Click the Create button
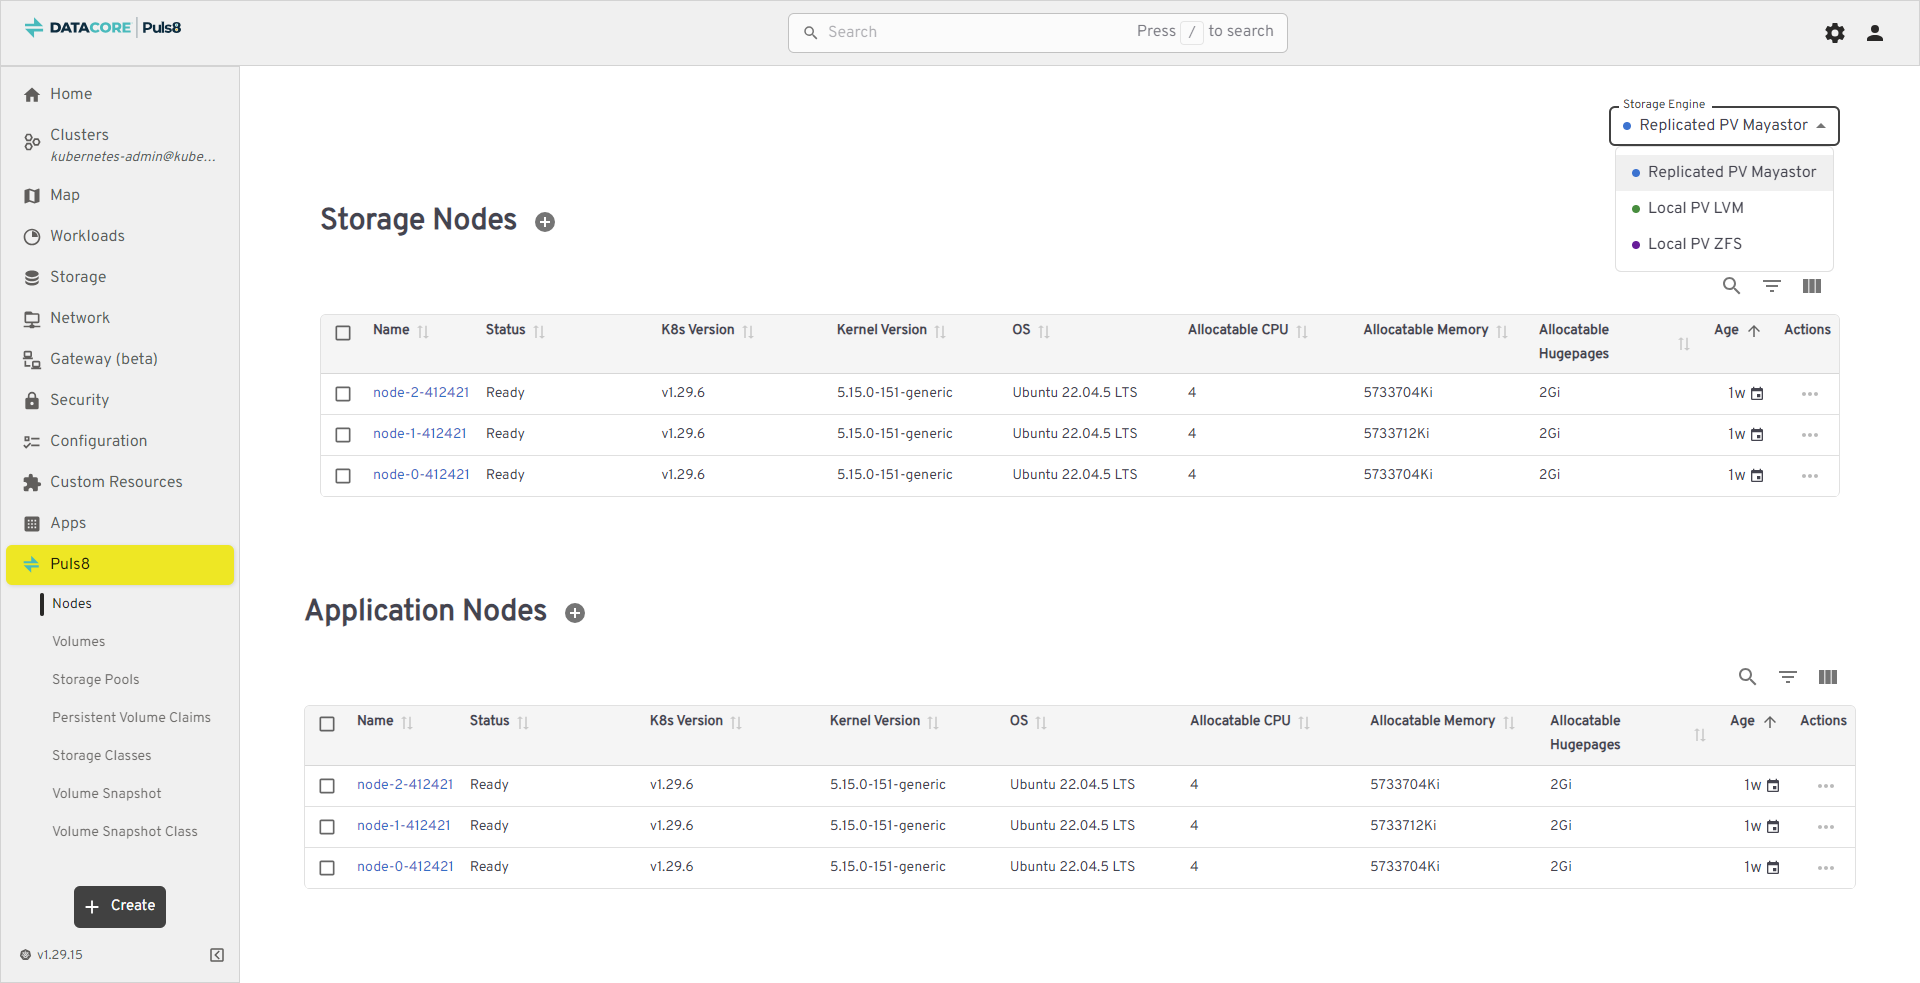 tap(120, 906)
